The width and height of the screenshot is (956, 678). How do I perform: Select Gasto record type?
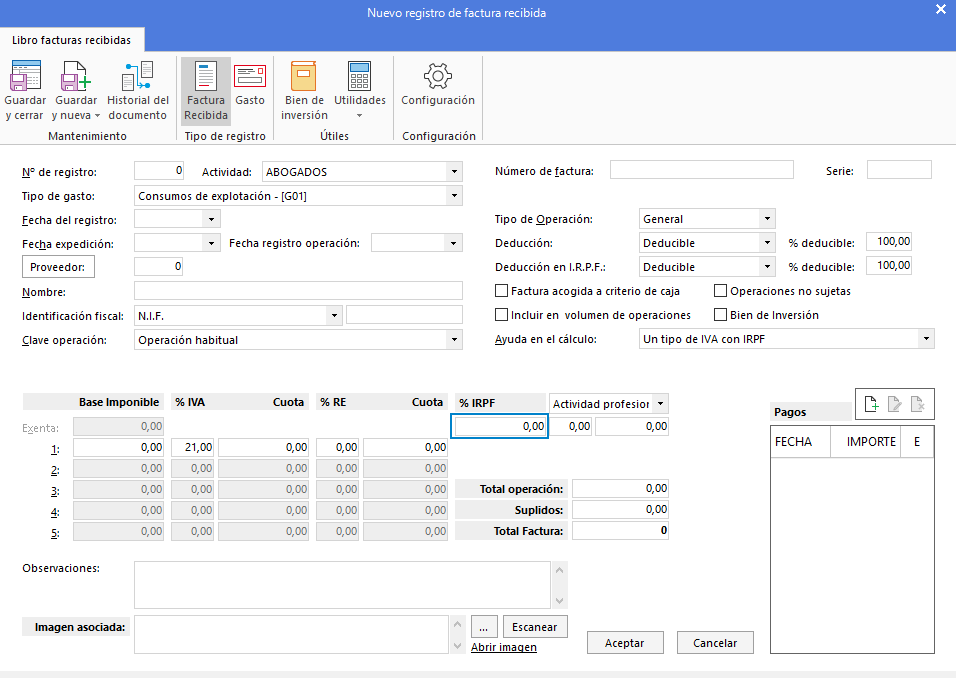pyautogui.click(x=250, y=85)
